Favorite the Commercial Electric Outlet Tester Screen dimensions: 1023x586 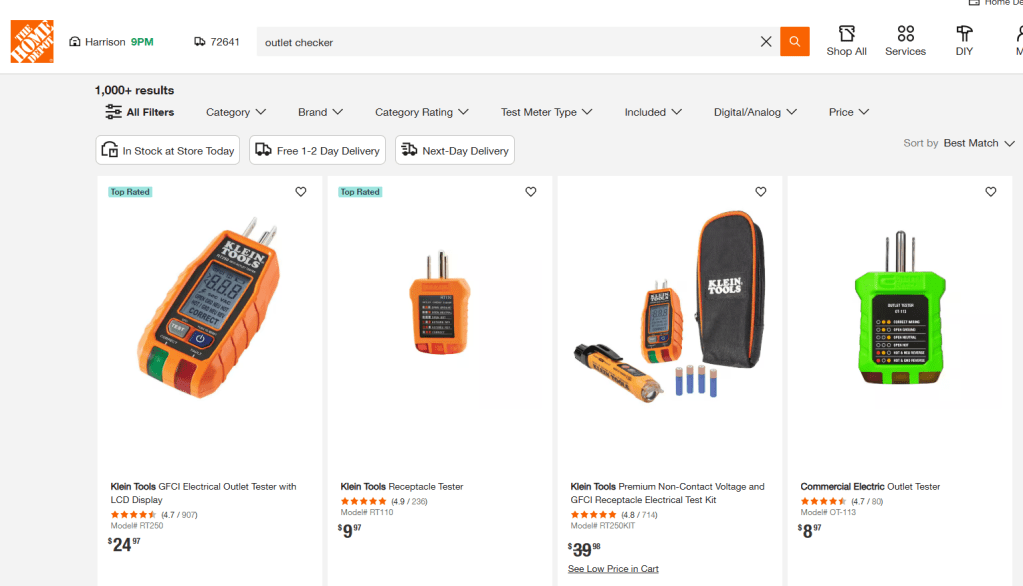[x=991, y=192]
